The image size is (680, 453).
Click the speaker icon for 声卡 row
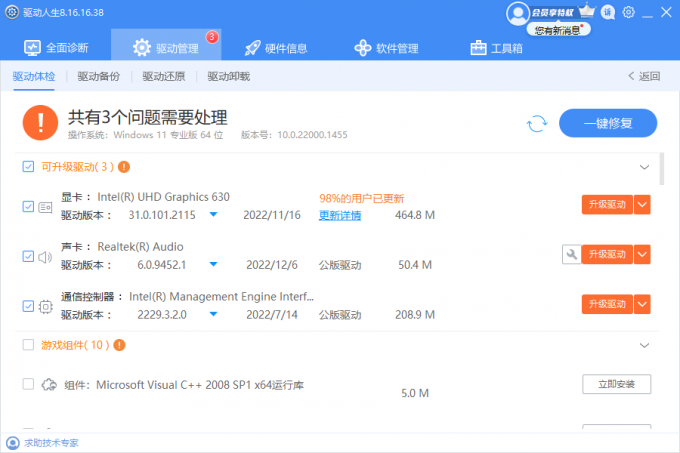[x=45, y=257]
